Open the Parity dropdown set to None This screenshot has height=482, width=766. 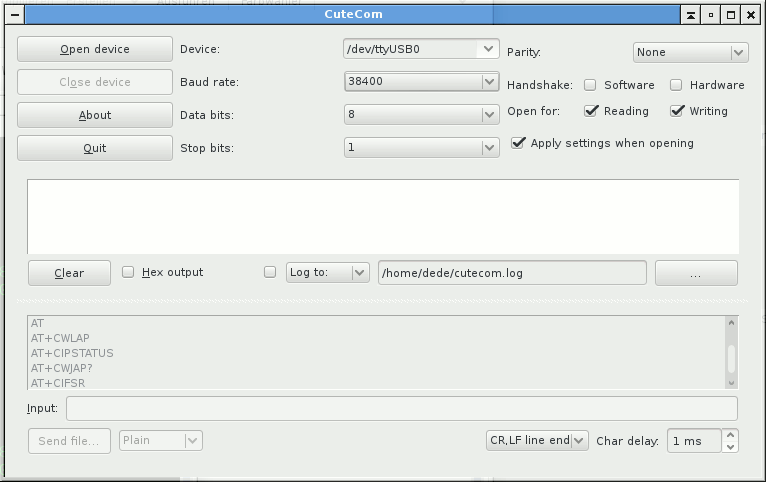[x=691, y=52]
